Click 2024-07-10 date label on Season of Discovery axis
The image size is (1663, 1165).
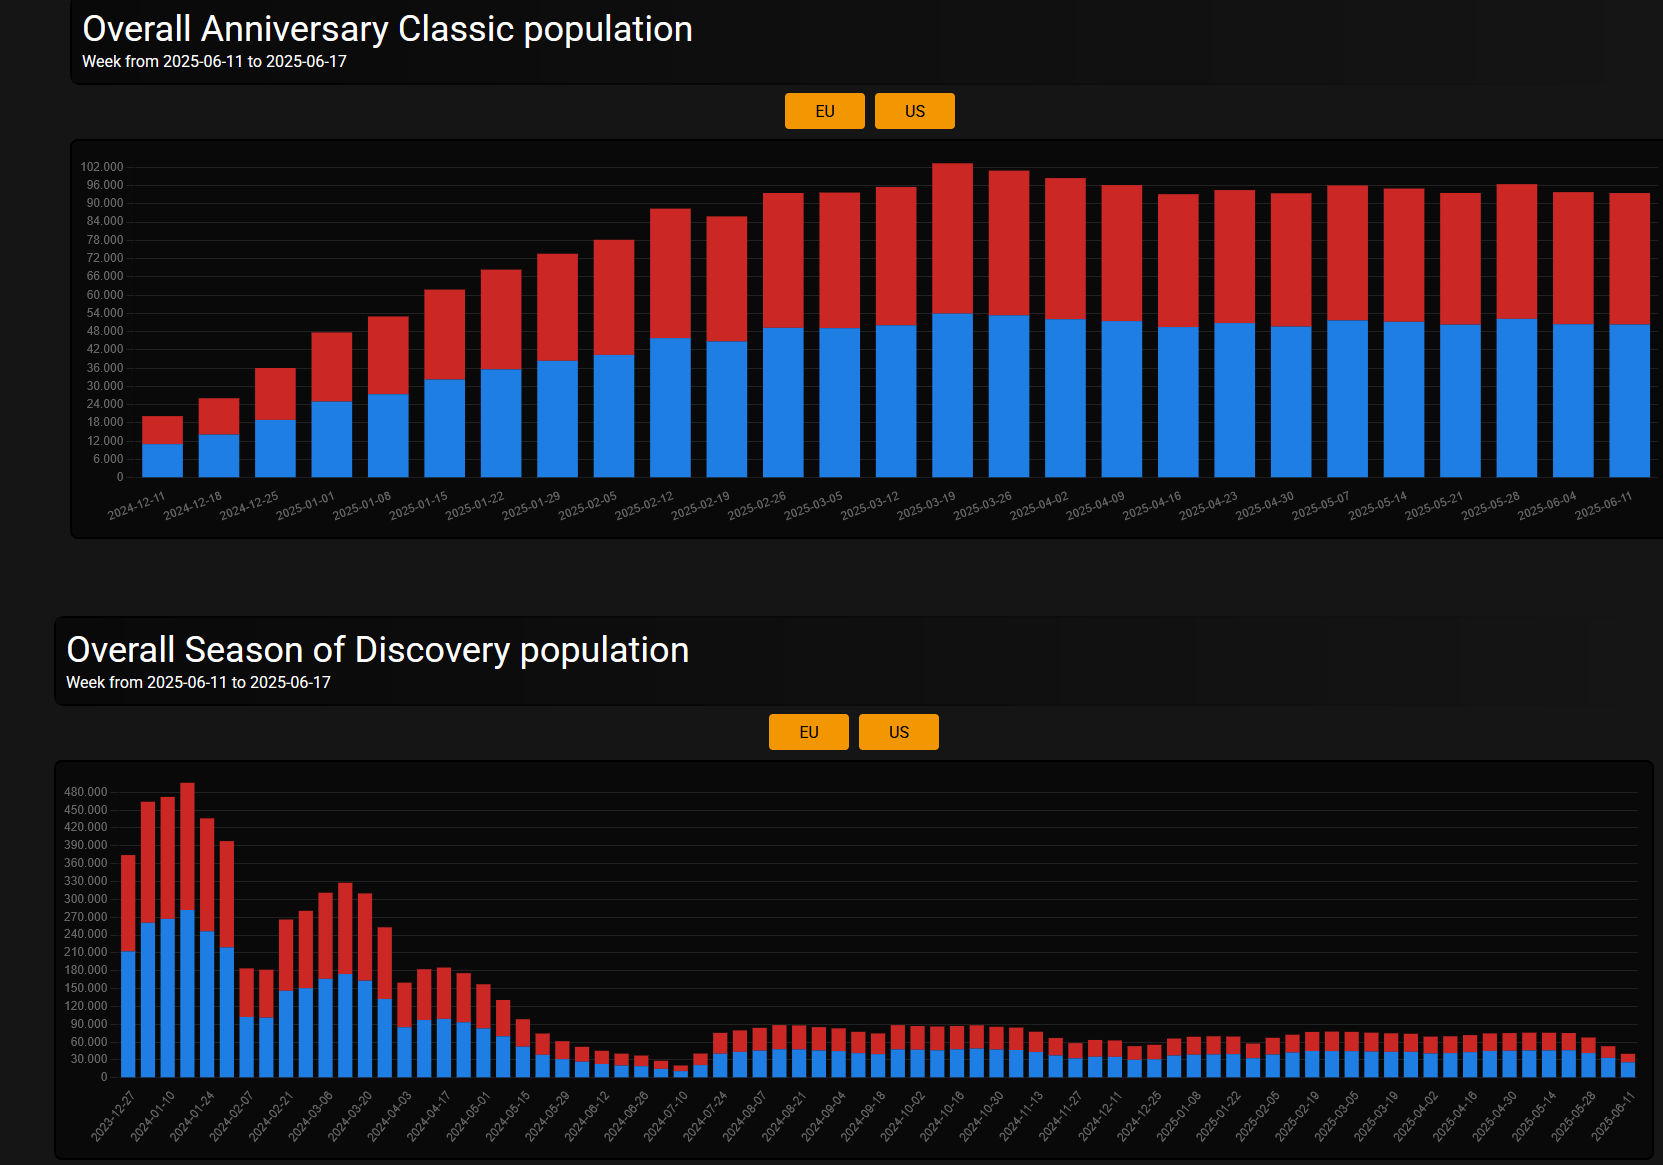[x=665, y=1116]
